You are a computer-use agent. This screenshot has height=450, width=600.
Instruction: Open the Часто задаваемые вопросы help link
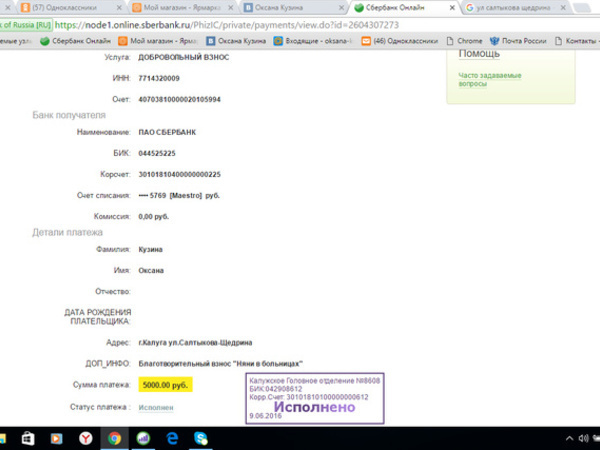[x=490, y=80]
